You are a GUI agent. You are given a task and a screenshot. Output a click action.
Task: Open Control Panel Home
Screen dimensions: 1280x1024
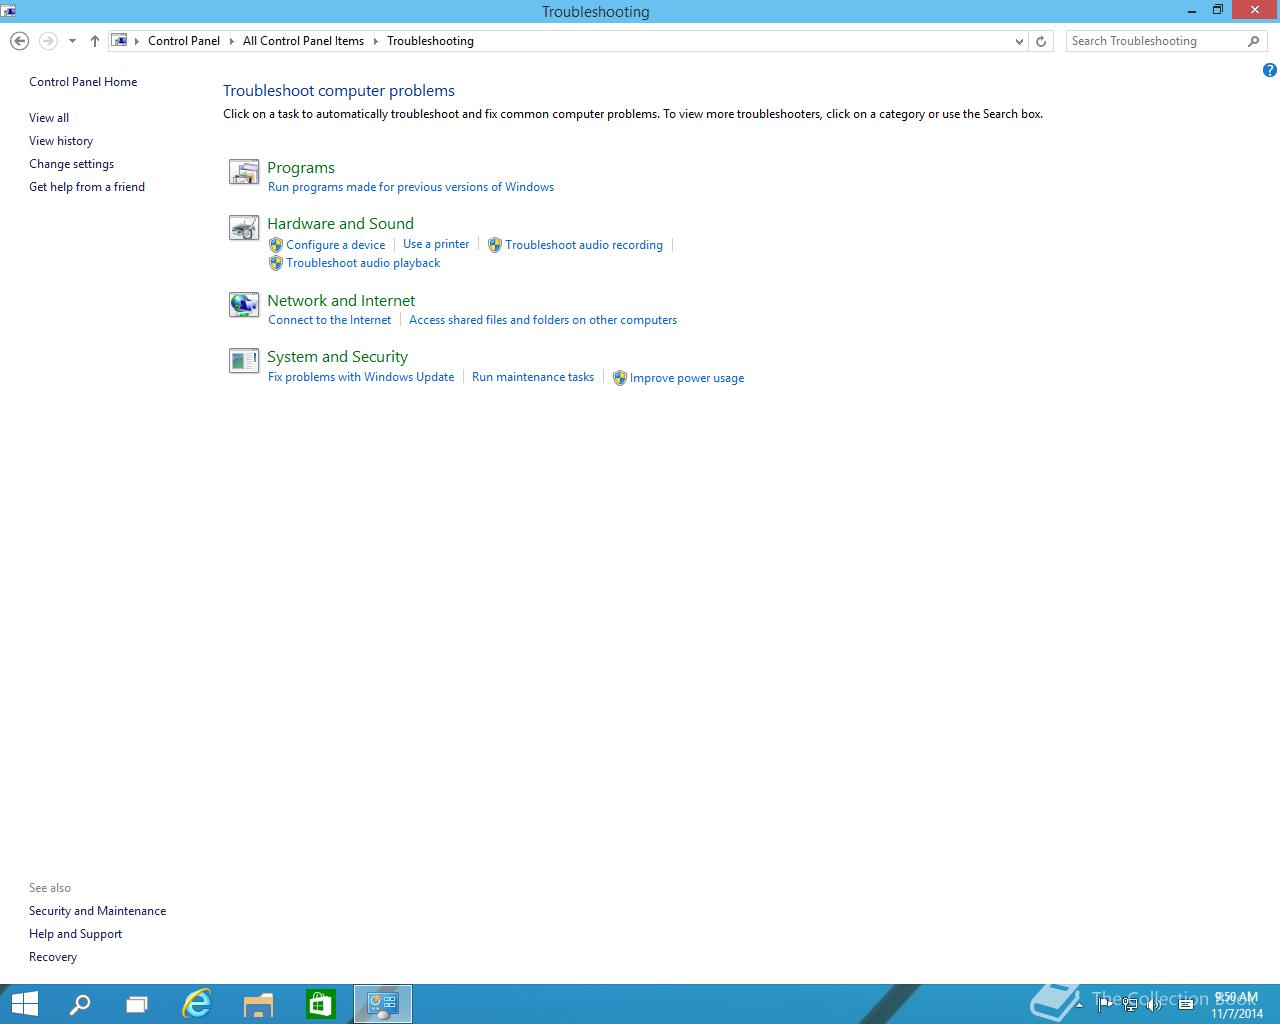83,82
